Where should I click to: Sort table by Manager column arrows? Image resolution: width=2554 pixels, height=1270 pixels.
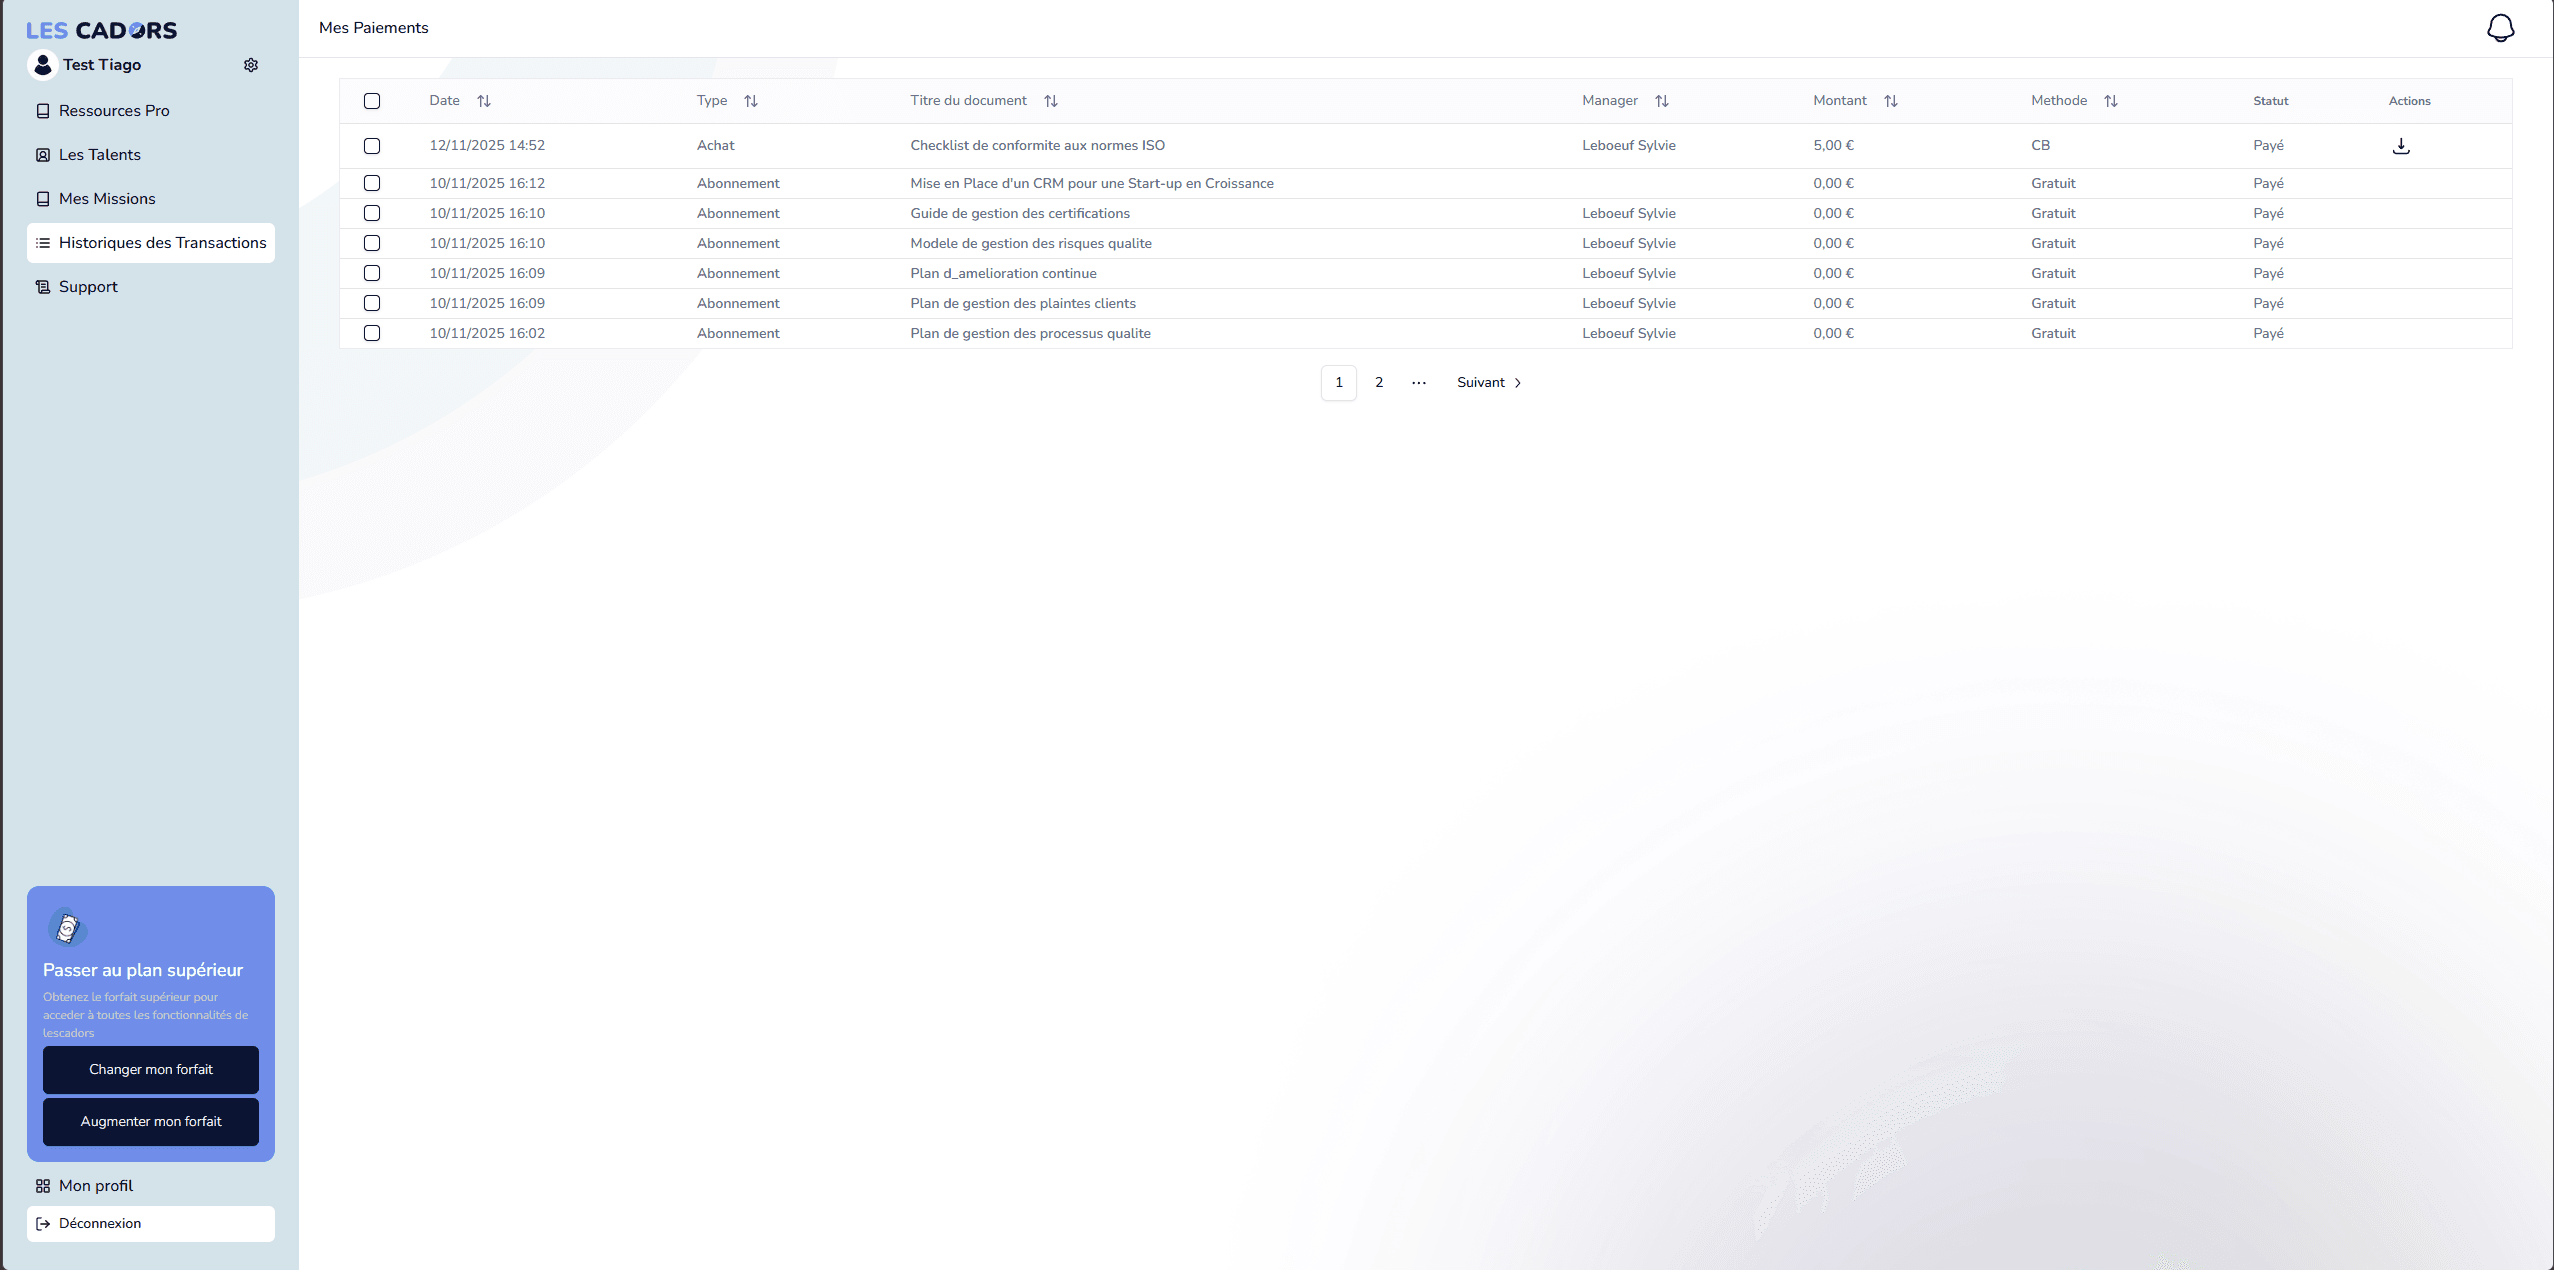point(1662,101)
